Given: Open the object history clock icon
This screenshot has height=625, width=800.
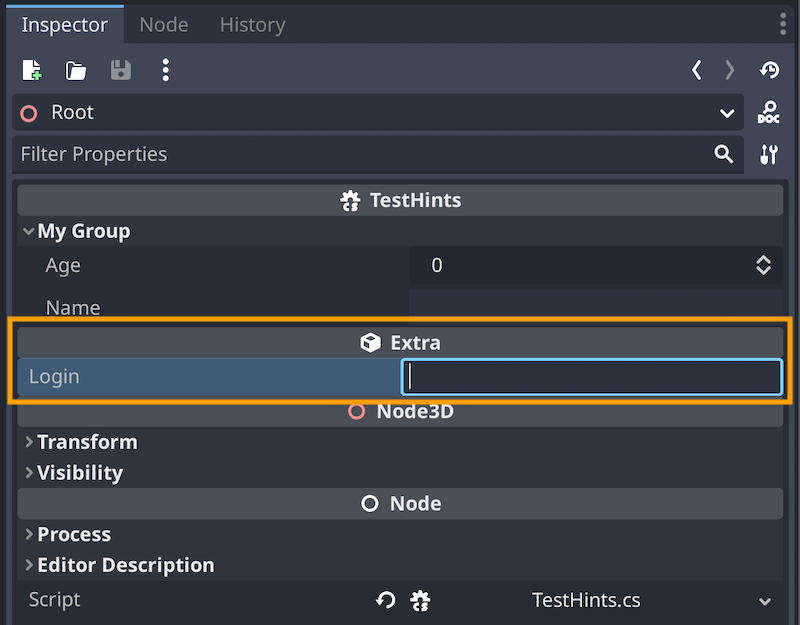Looking at the screenshot, I should point(769,70).
